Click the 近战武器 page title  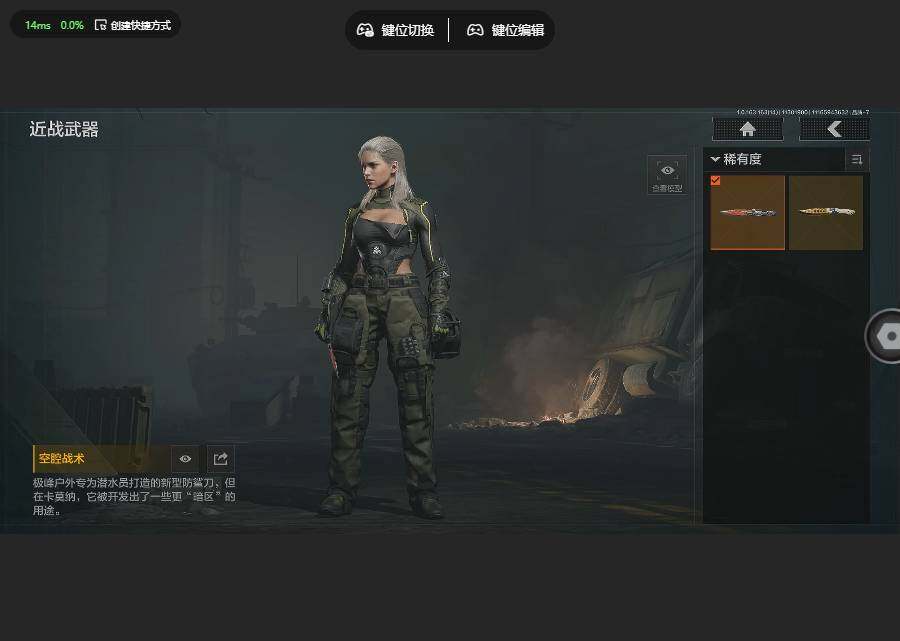coord(64,130)
